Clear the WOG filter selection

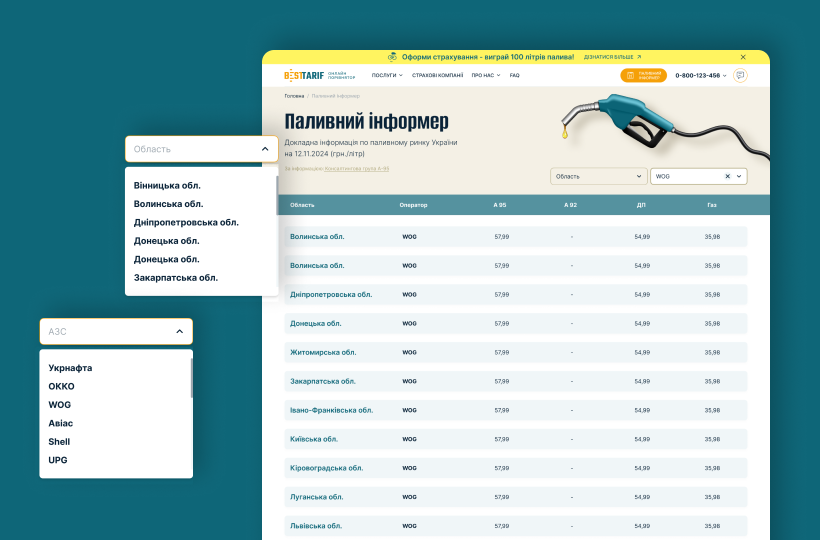[727, 176]
